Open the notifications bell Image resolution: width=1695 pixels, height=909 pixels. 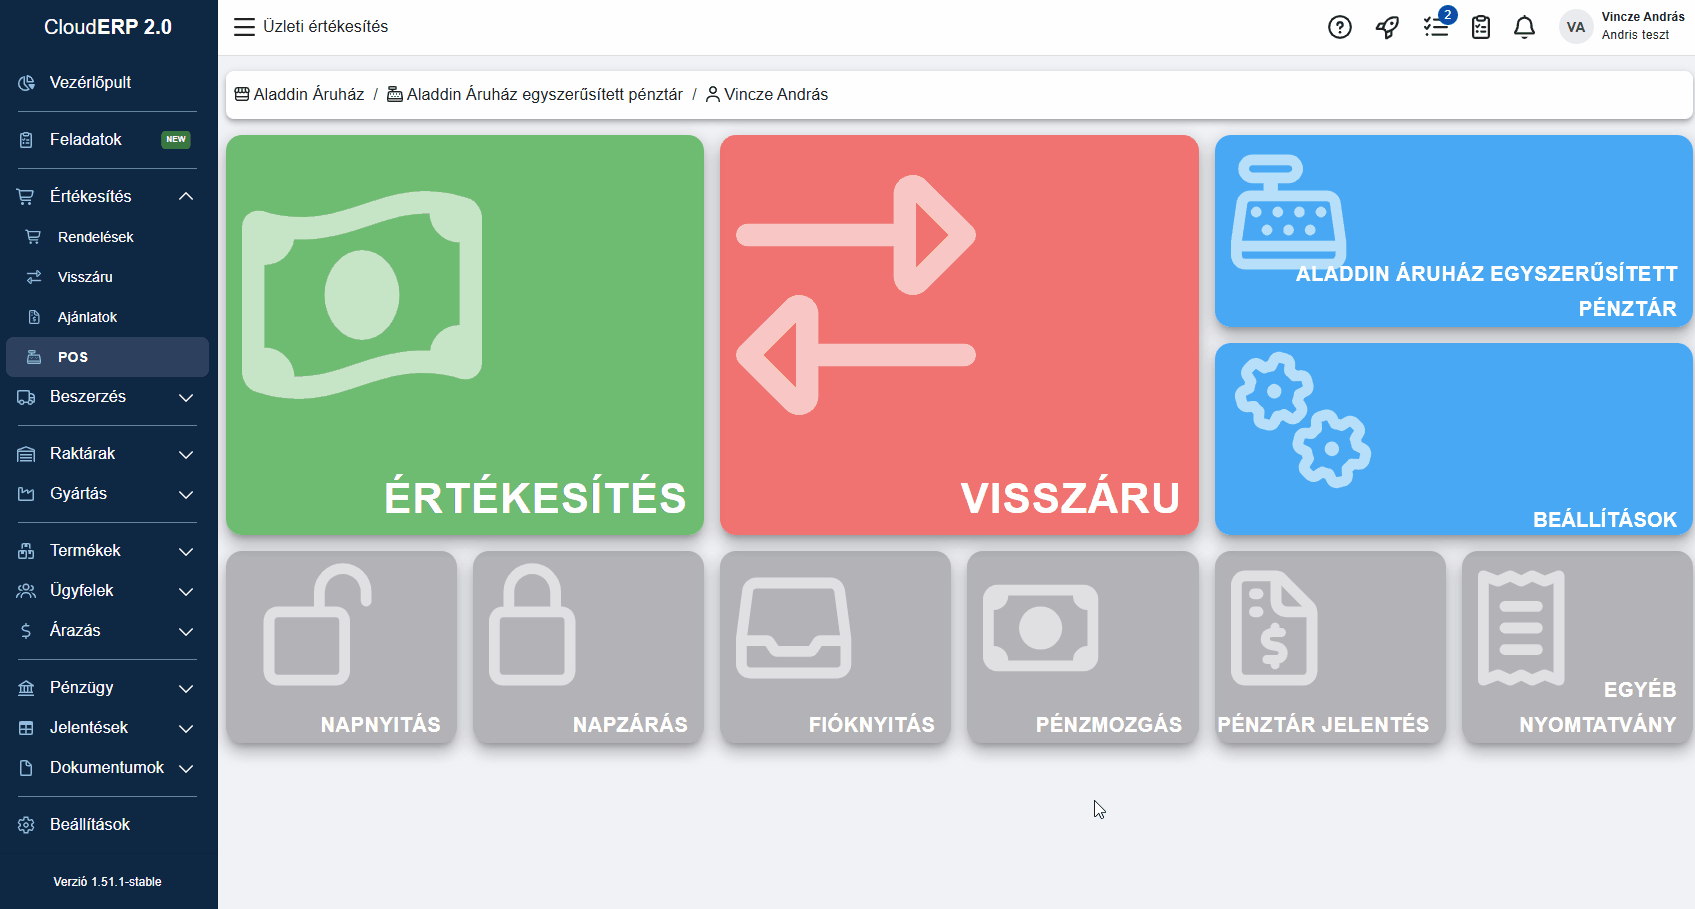[1524, 27]
